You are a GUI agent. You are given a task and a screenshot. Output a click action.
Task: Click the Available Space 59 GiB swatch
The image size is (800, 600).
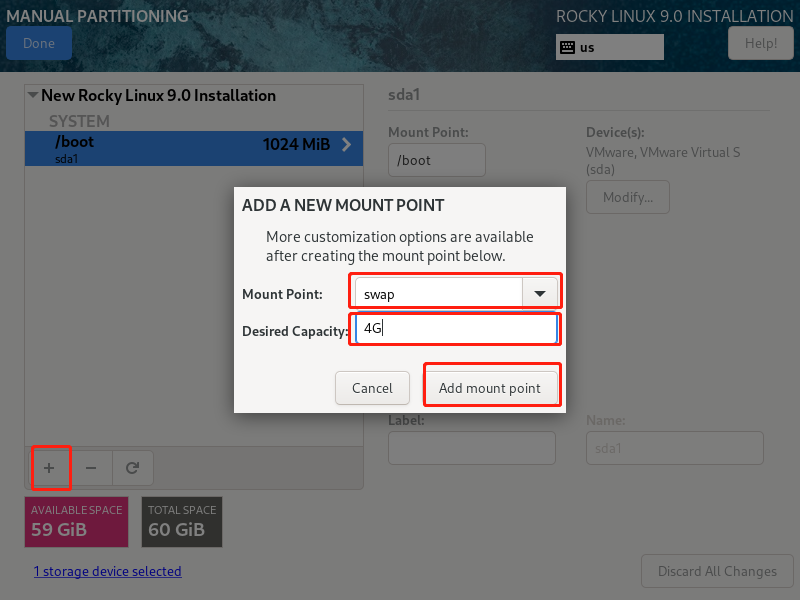[76, 522]
